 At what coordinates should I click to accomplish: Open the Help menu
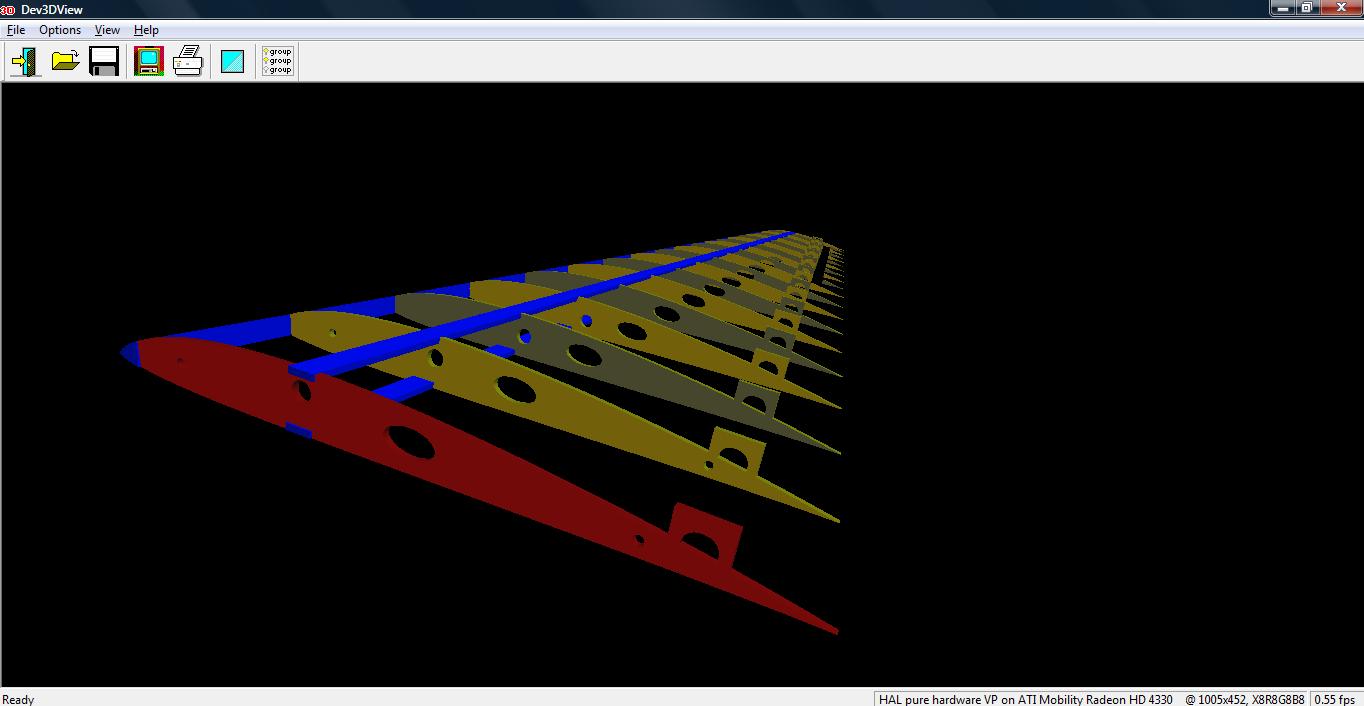pyautogui.click(x=146, y=30)
